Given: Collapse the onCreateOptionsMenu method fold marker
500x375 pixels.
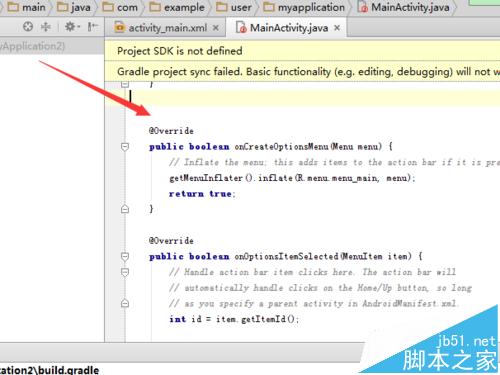Looking at the screenshot, I should coord(125,147).
